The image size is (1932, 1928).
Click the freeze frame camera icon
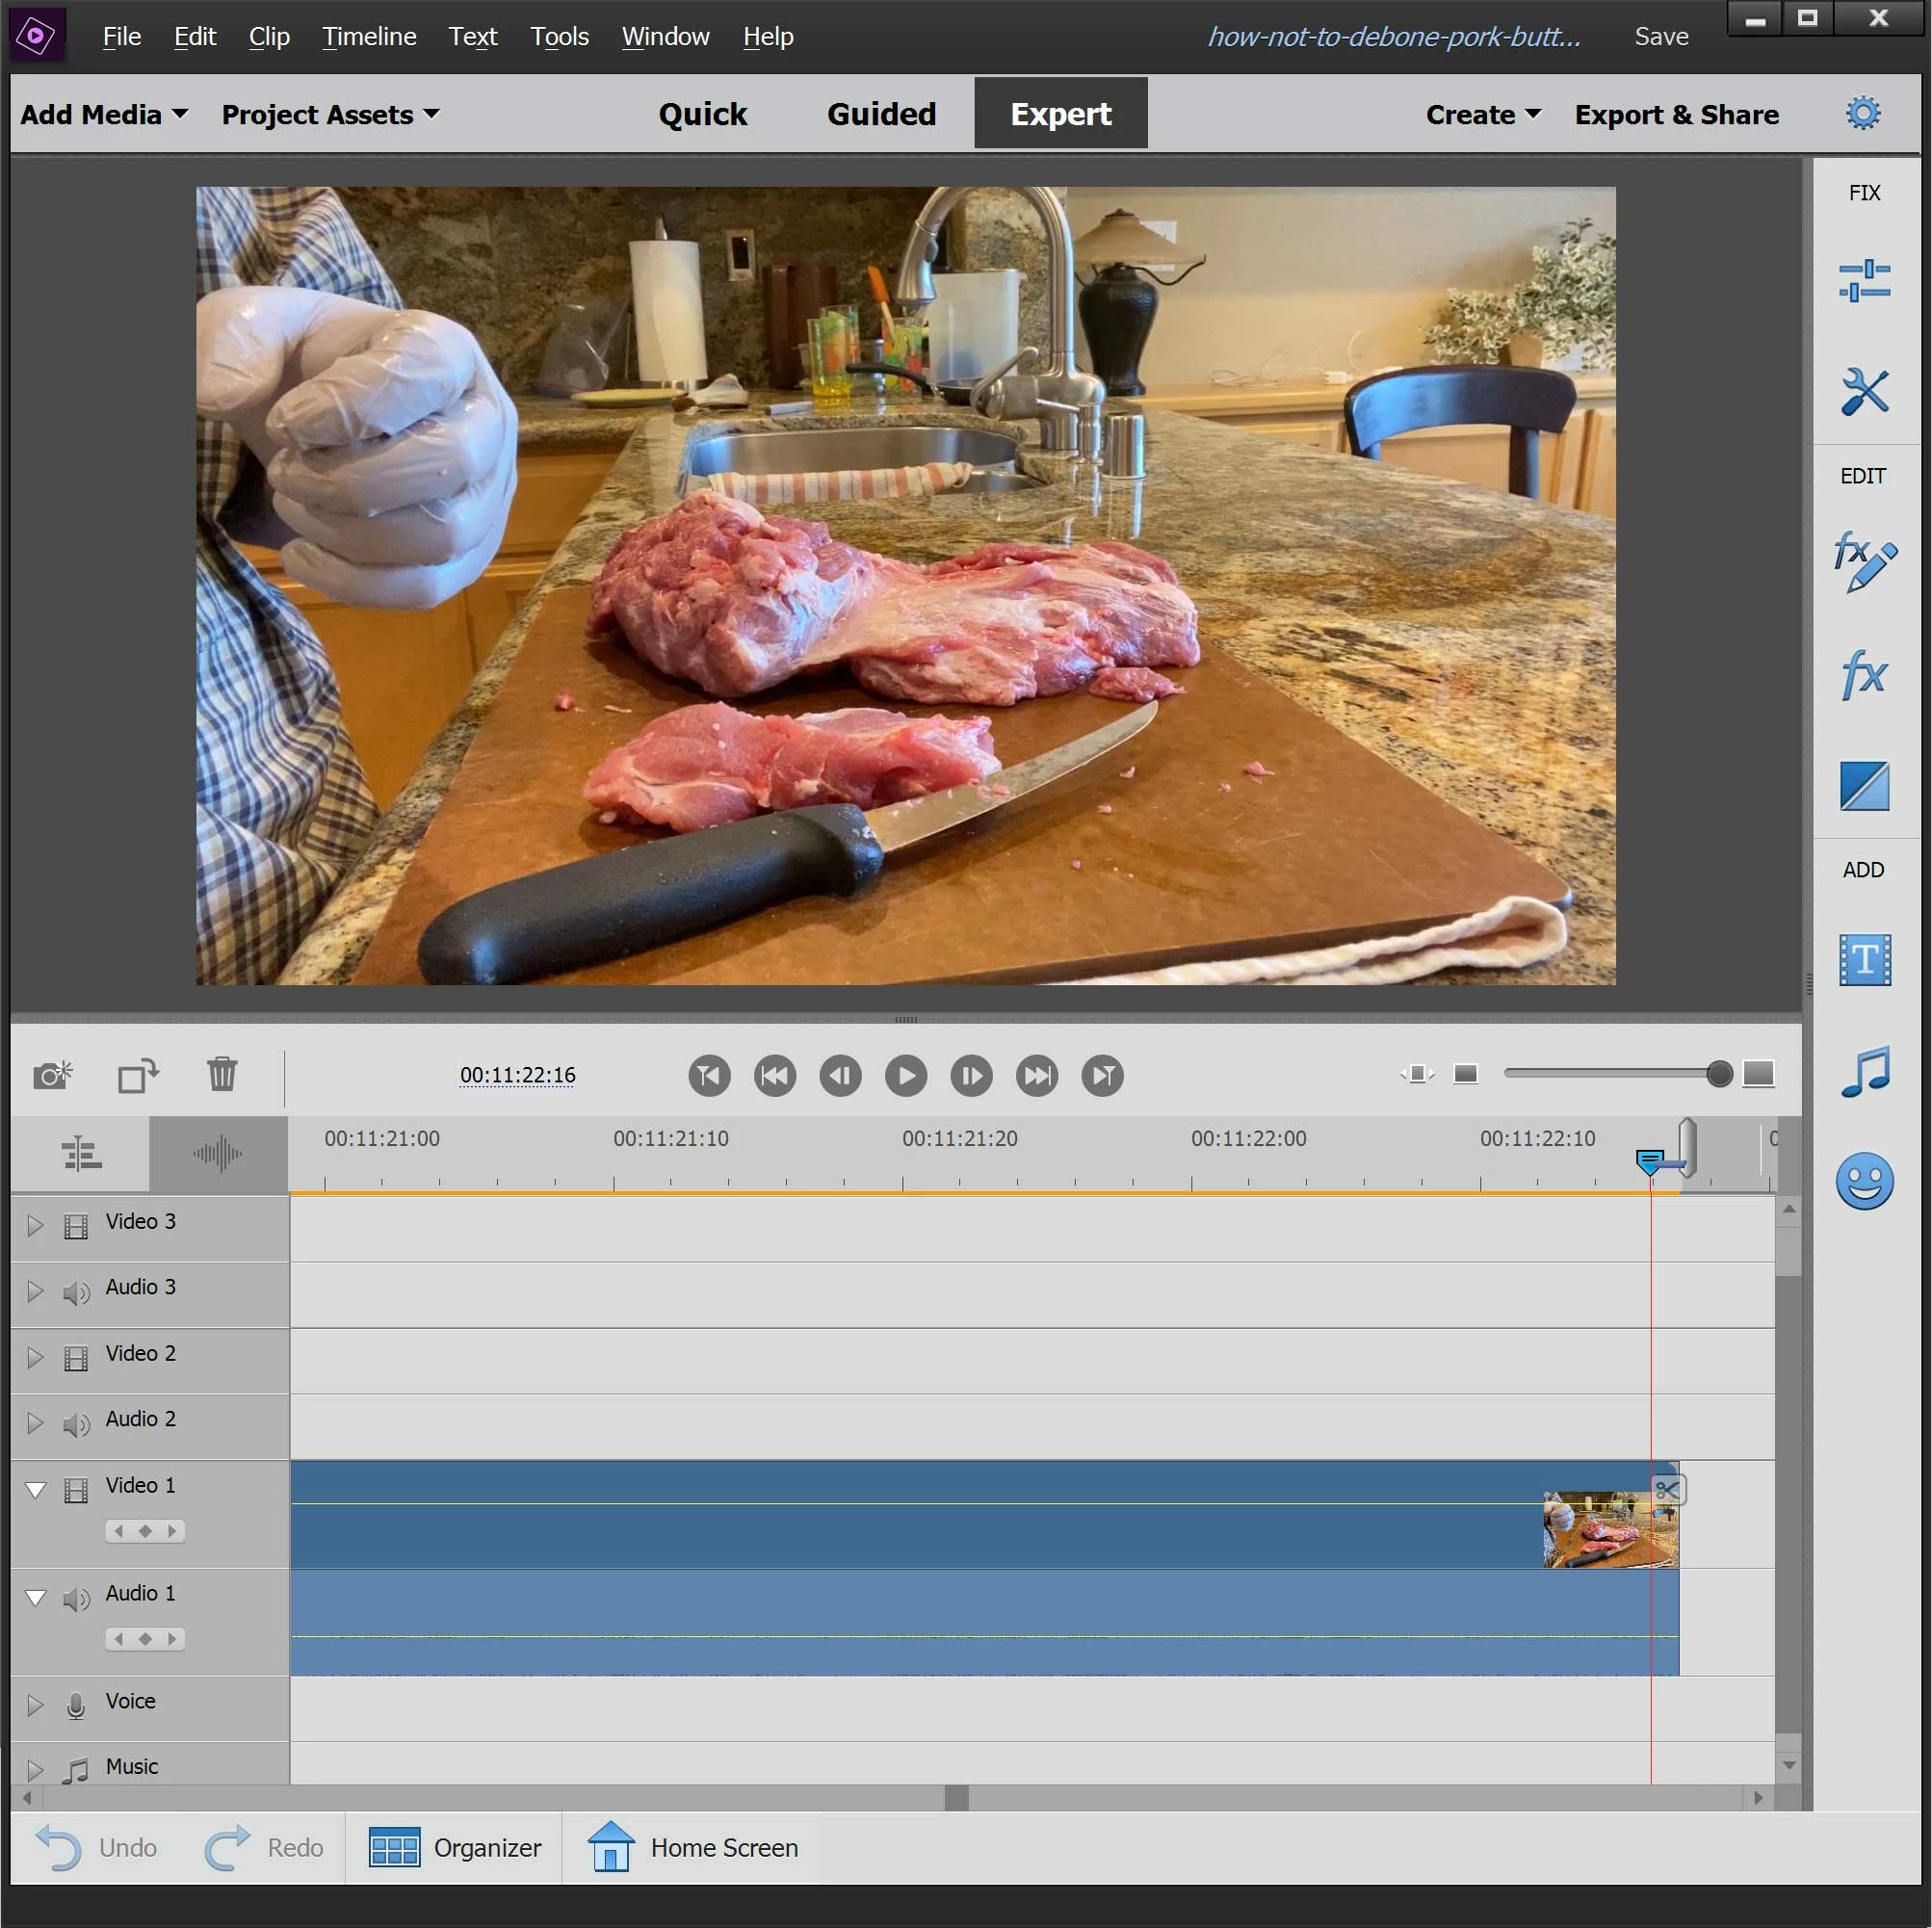[53, 1075]
